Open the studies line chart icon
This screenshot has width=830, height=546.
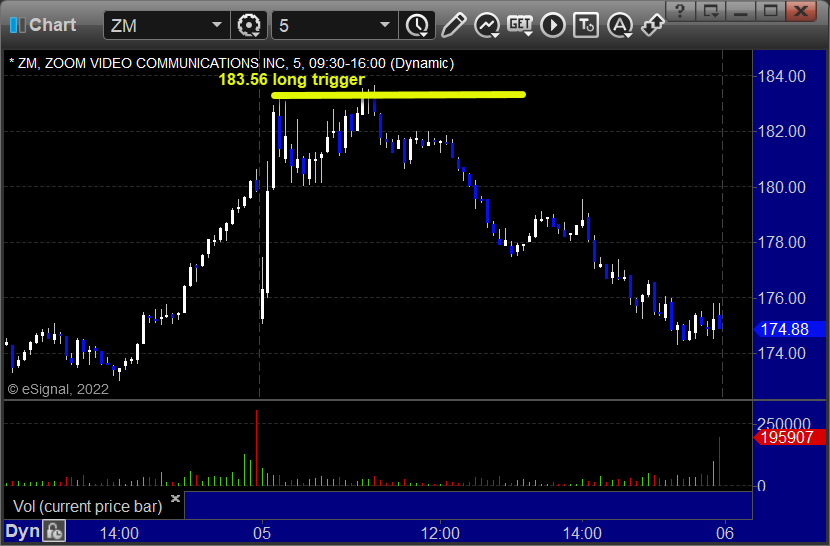487,25
